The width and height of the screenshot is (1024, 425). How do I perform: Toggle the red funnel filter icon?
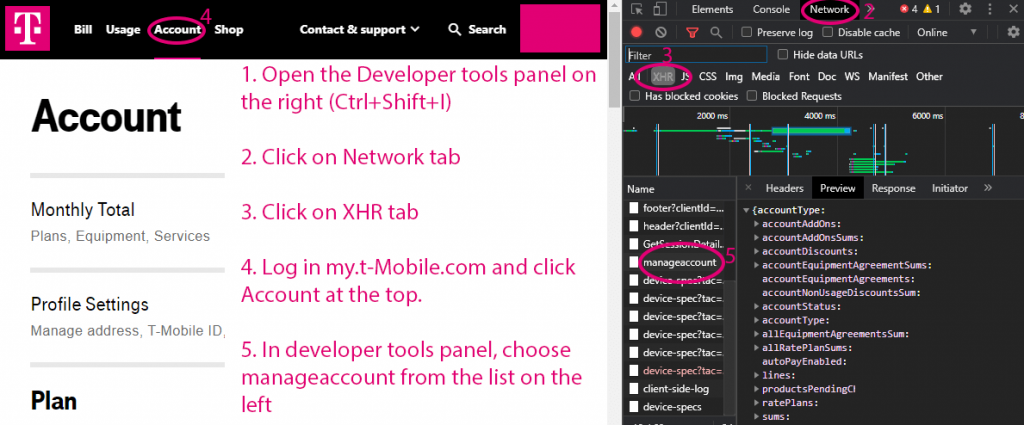pyautogui.click(x=692, y=32)
